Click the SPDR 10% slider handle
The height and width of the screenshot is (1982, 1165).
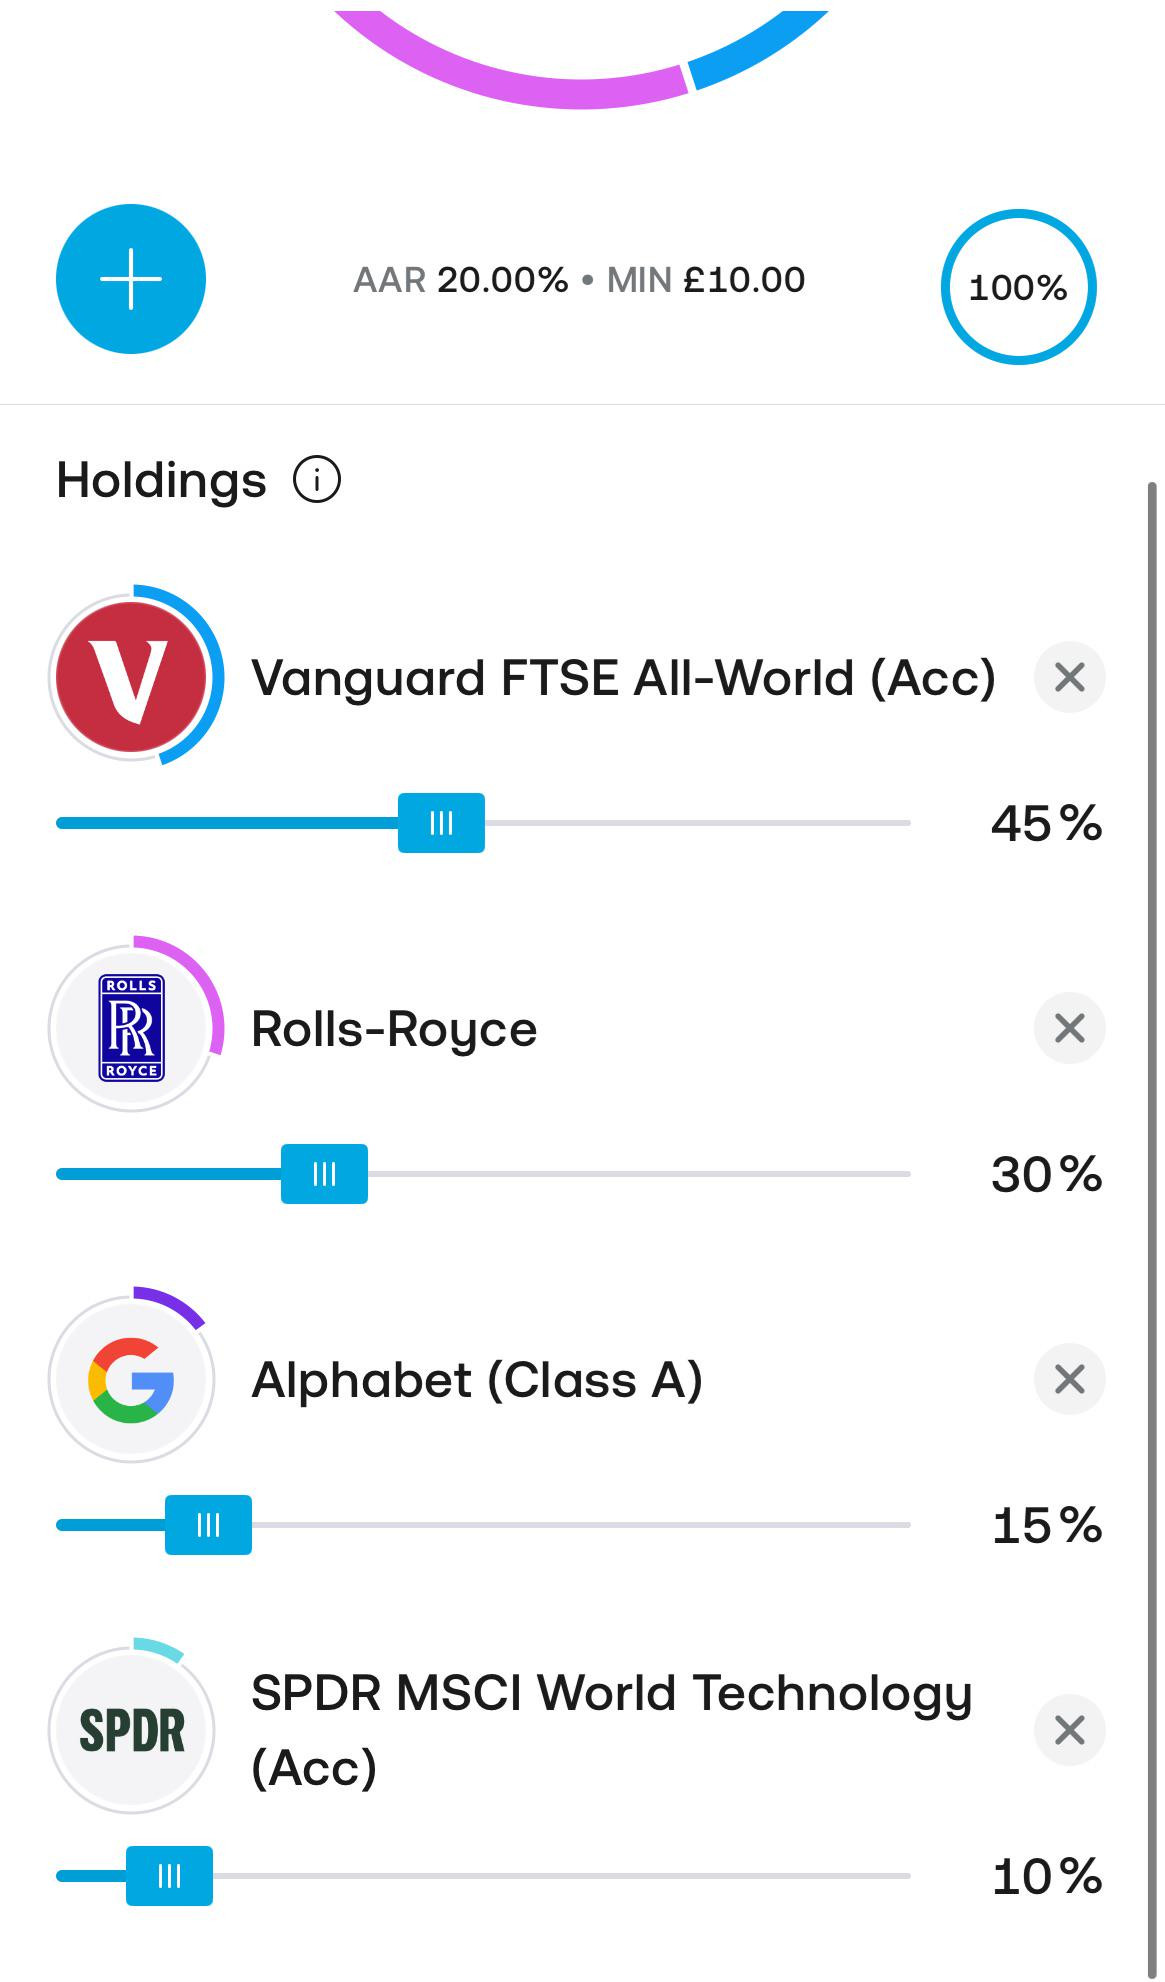tap(169, 1876)
